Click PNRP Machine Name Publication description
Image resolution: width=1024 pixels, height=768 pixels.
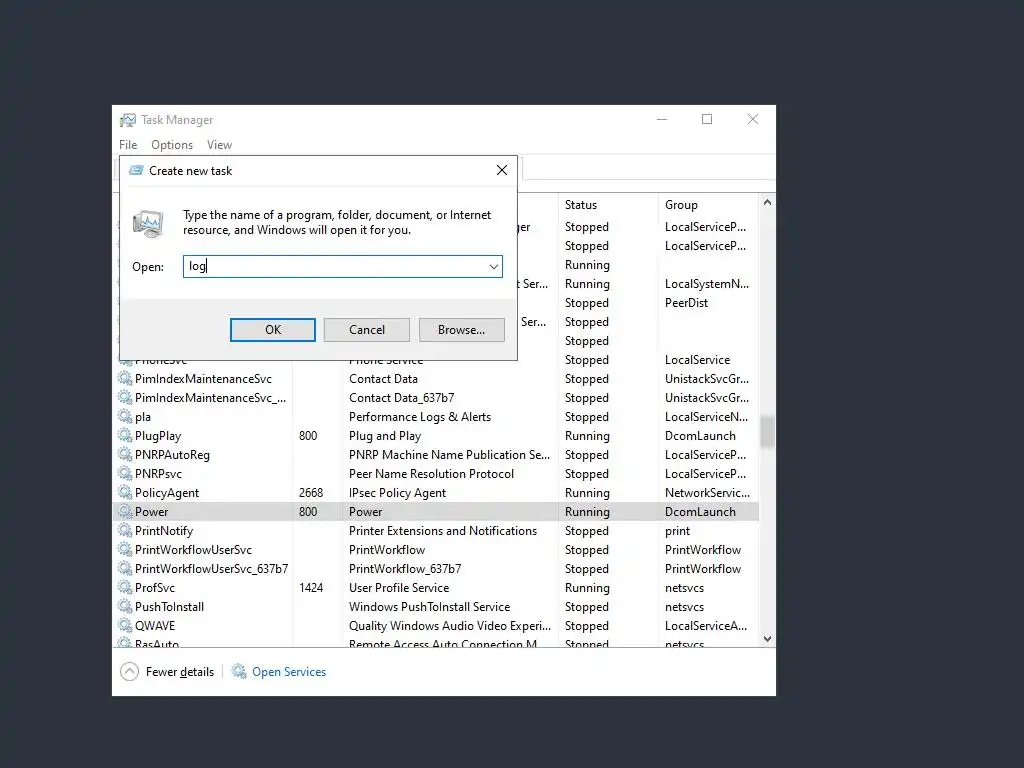click(449, 455)
